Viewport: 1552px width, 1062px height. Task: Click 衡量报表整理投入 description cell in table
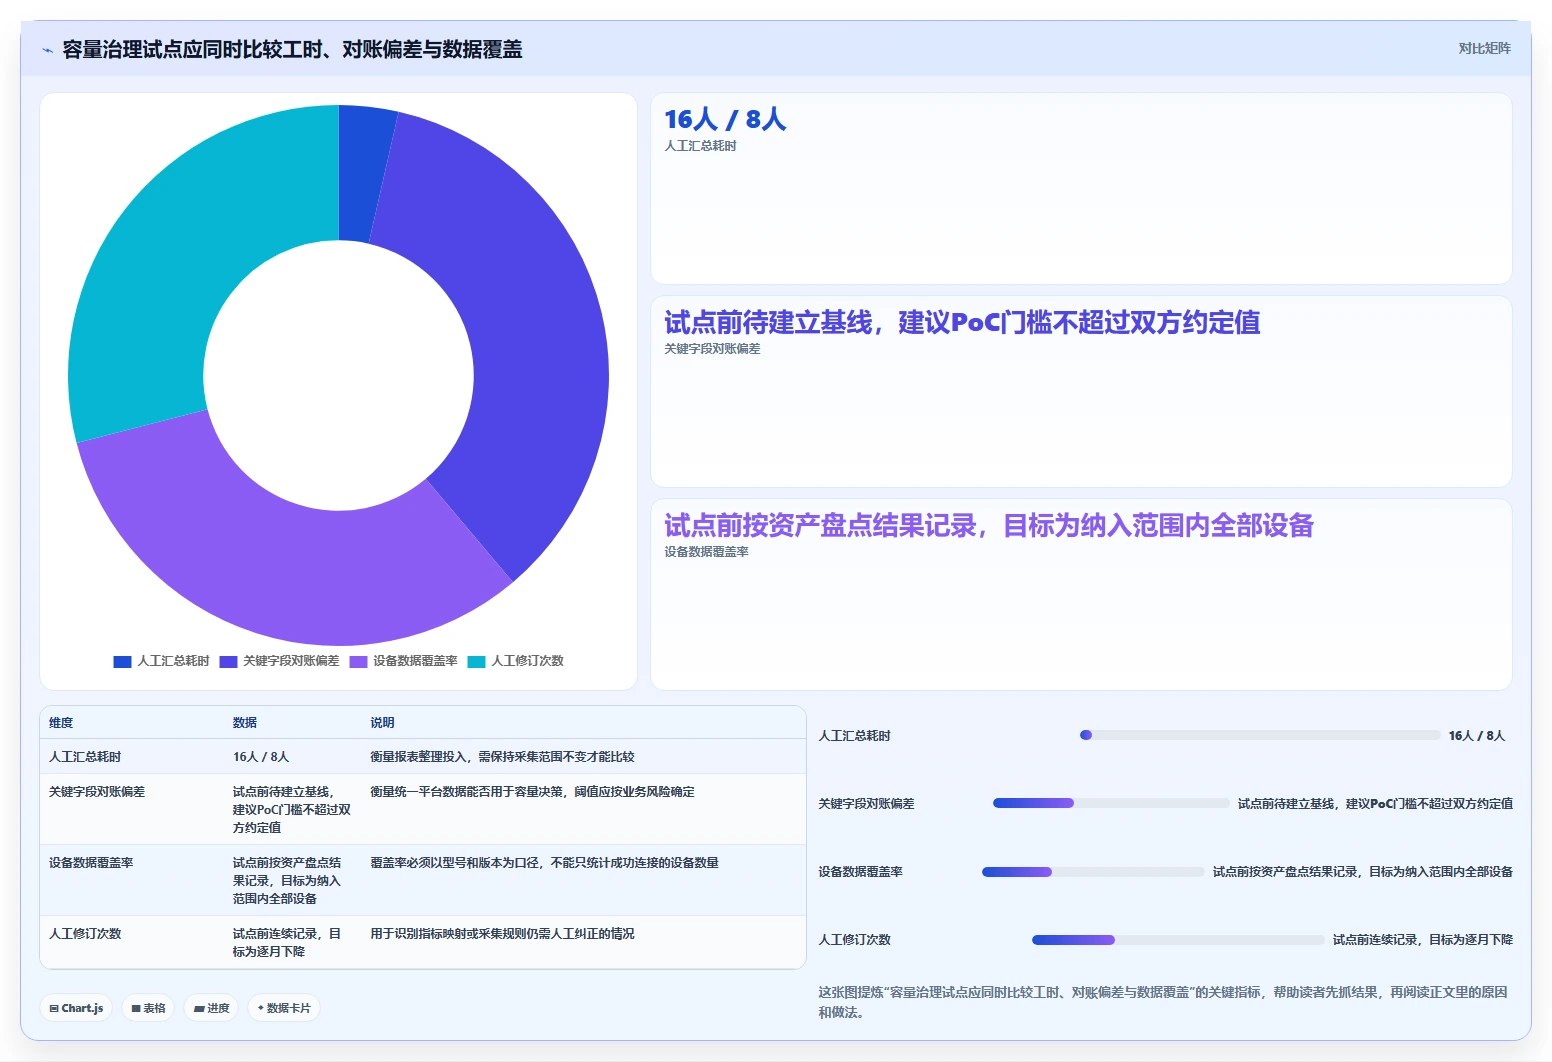(x=502, y=757)
